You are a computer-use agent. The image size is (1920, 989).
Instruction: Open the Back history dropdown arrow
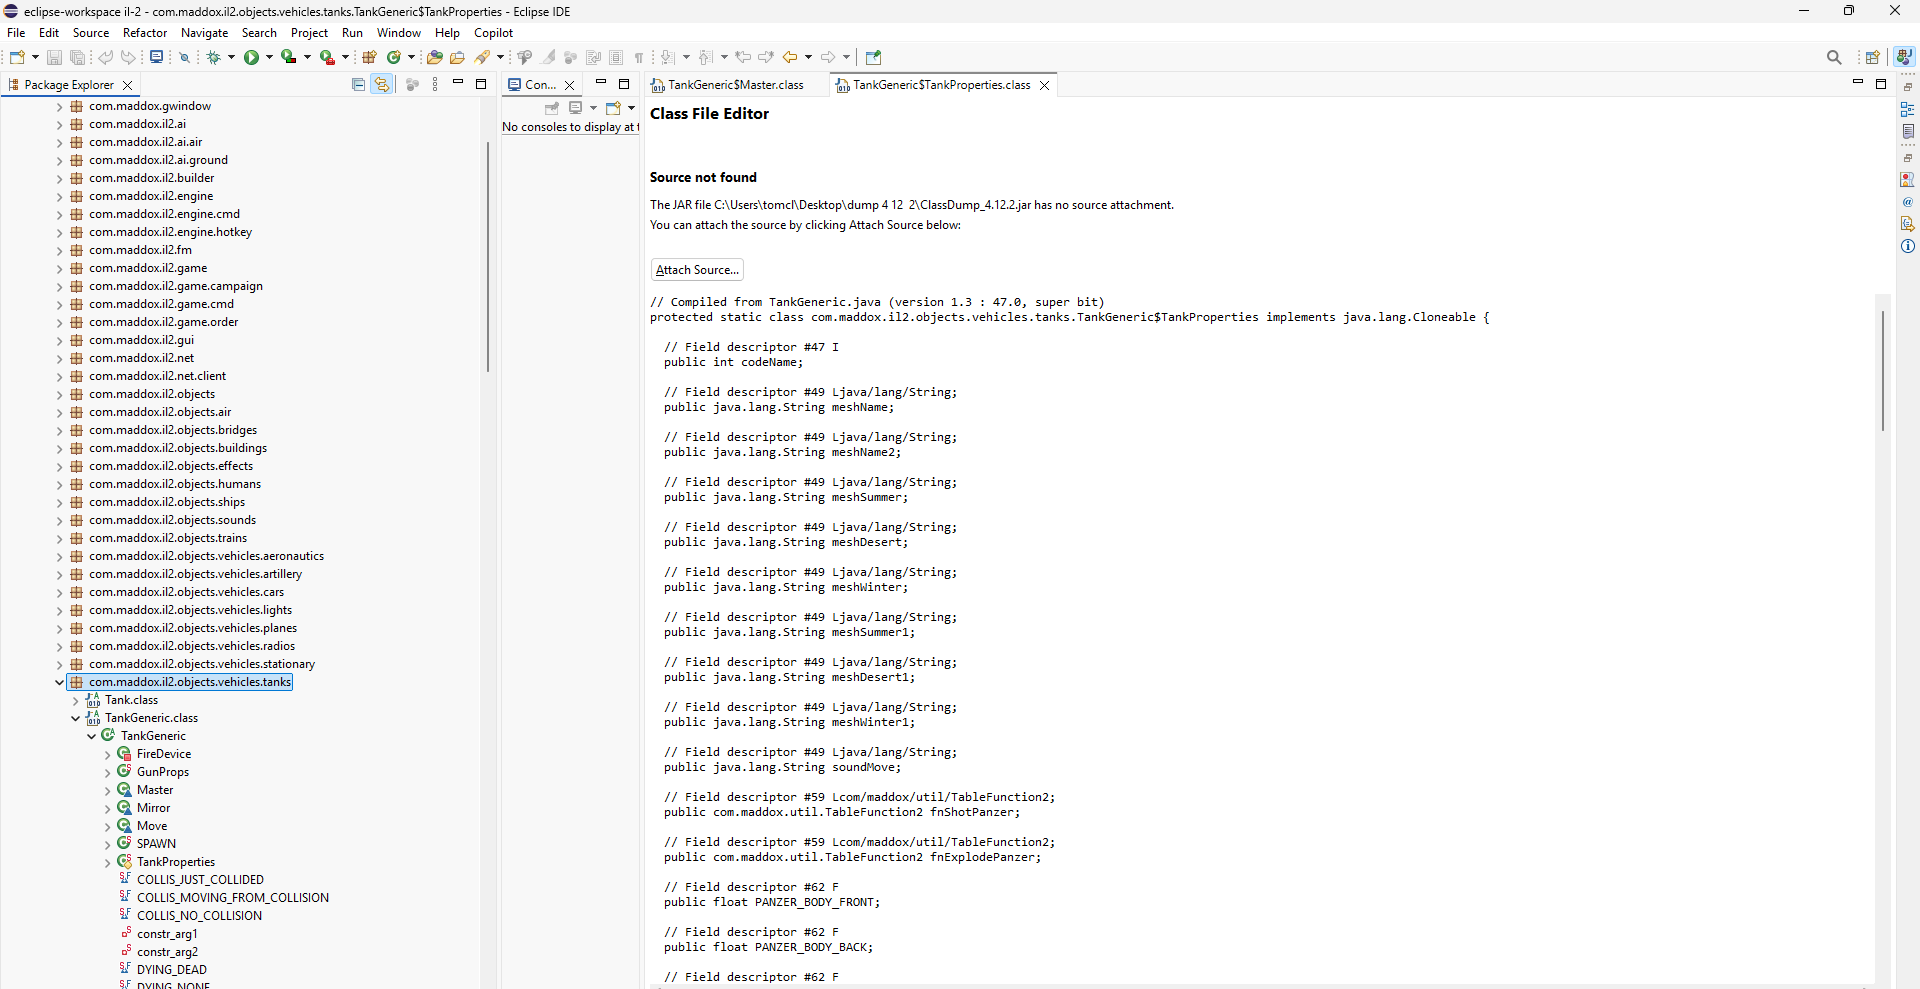click(808, 57)
